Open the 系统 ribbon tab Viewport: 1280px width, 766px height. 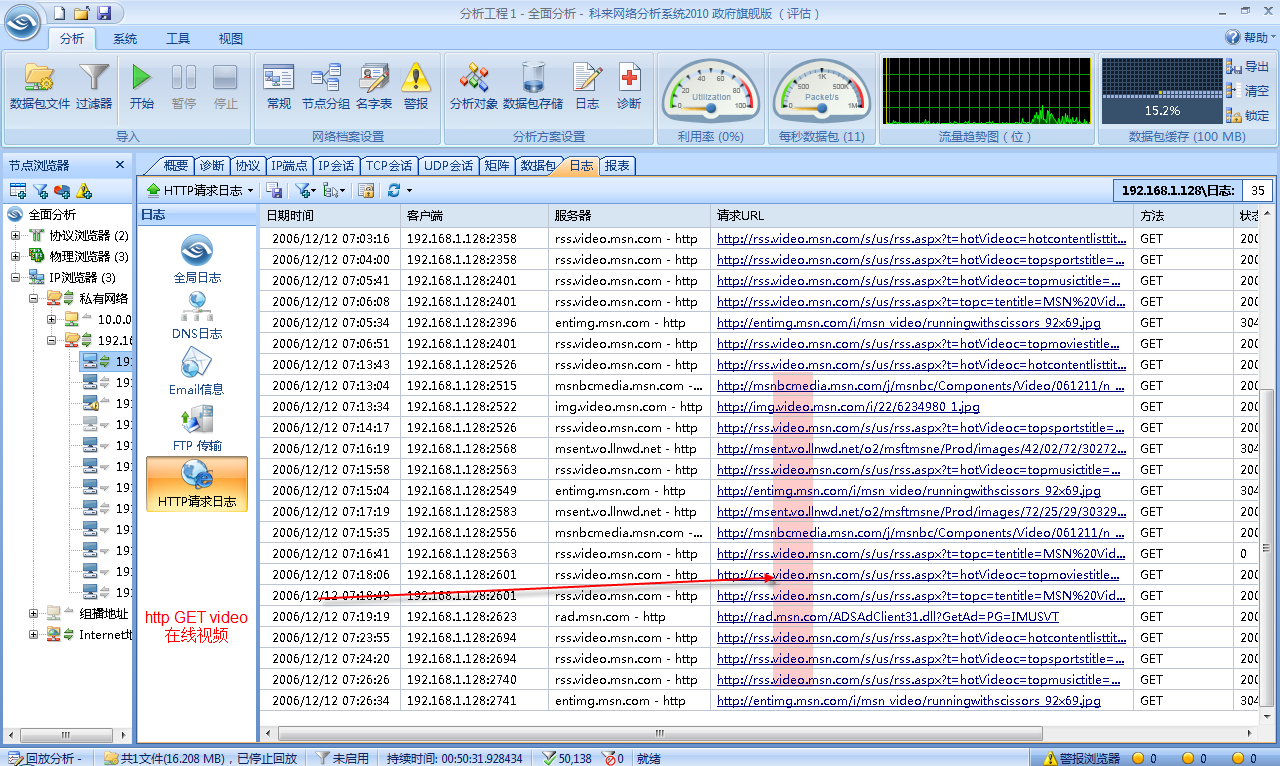125,39
